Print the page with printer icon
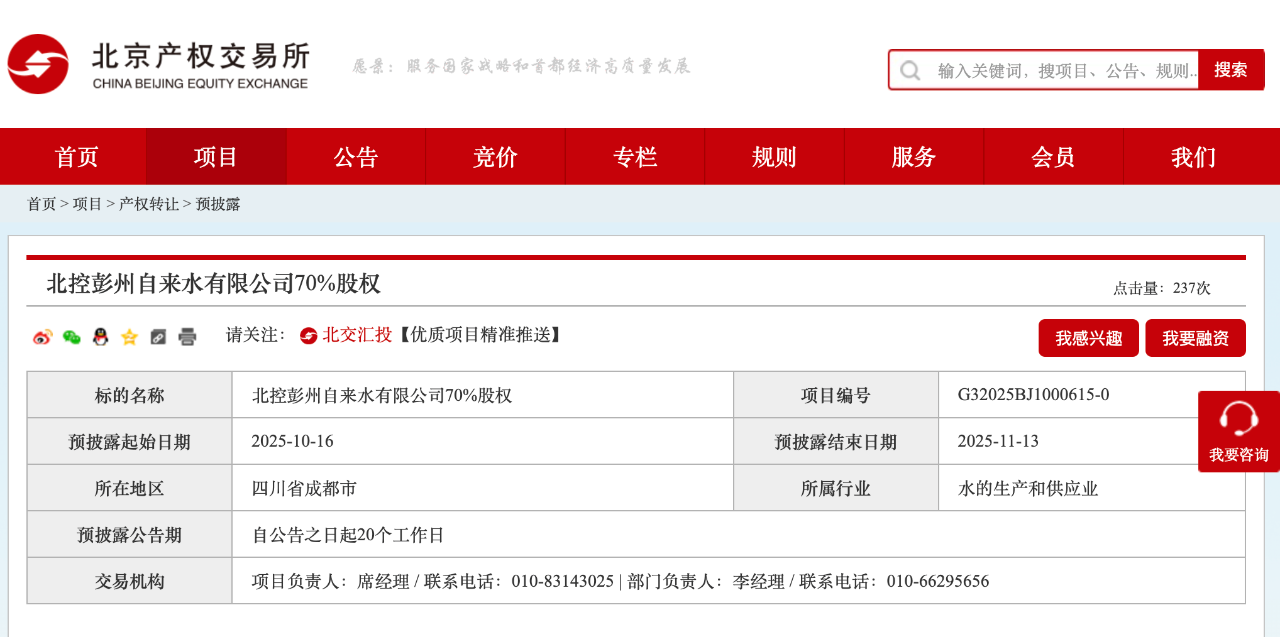Viewport: 1280px width, 637px height. 187,337
